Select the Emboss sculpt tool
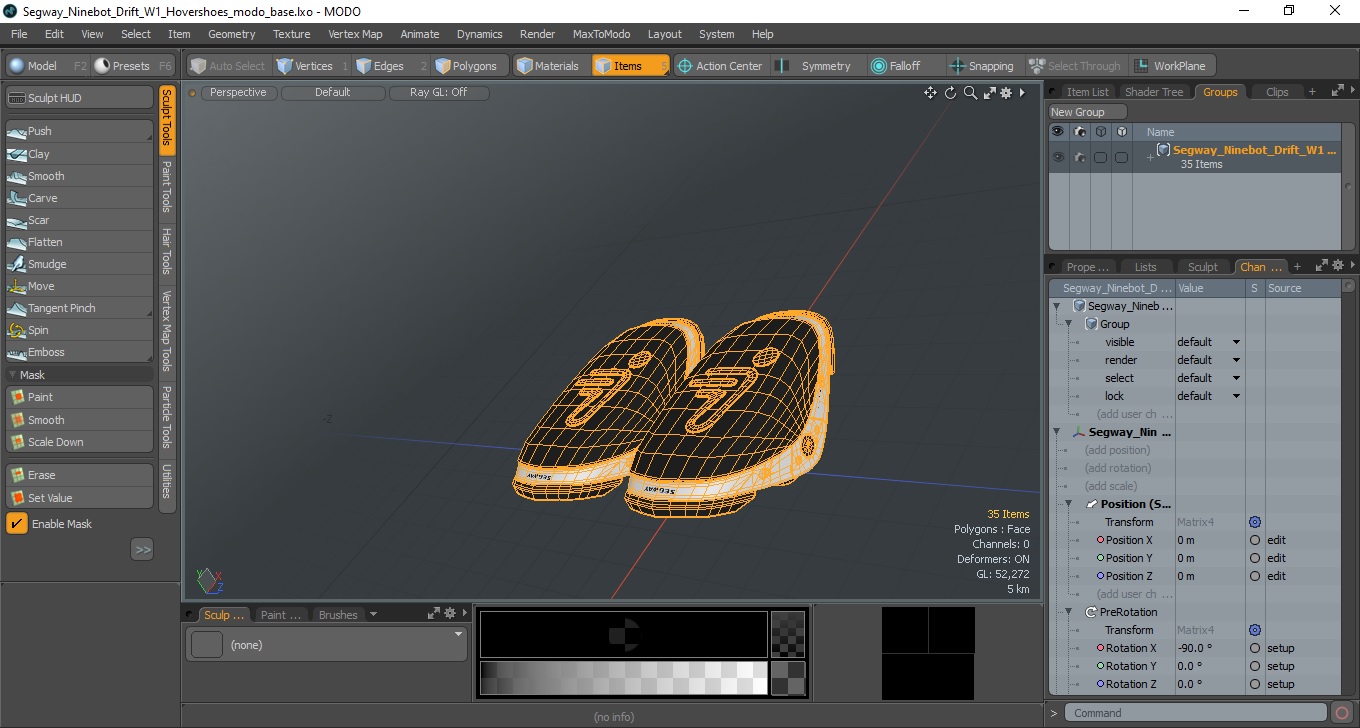This screenshot has height=728, width=1360. pos(79,352)
